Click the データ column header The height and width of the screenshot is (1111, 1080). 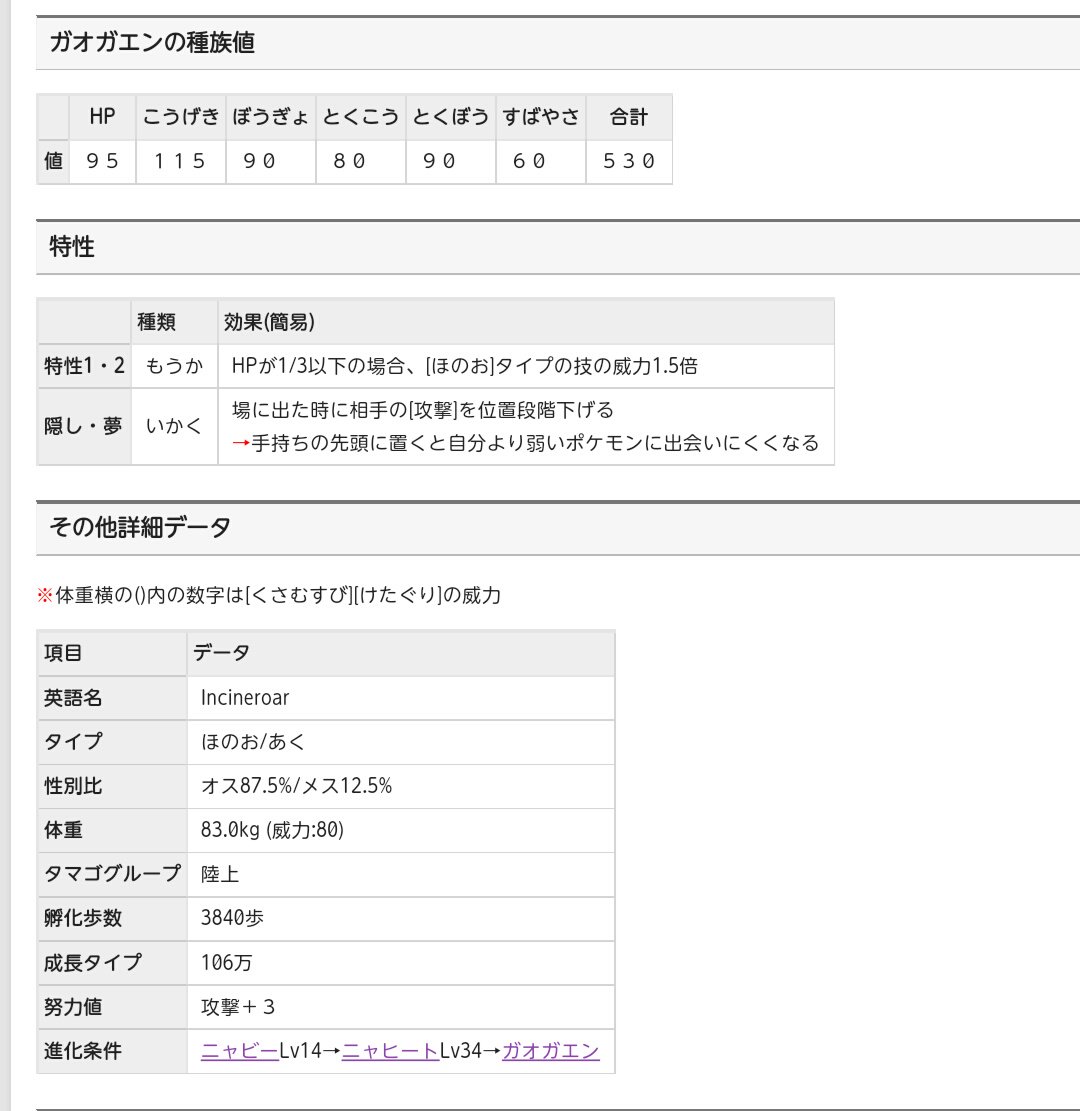pos(401,653)
